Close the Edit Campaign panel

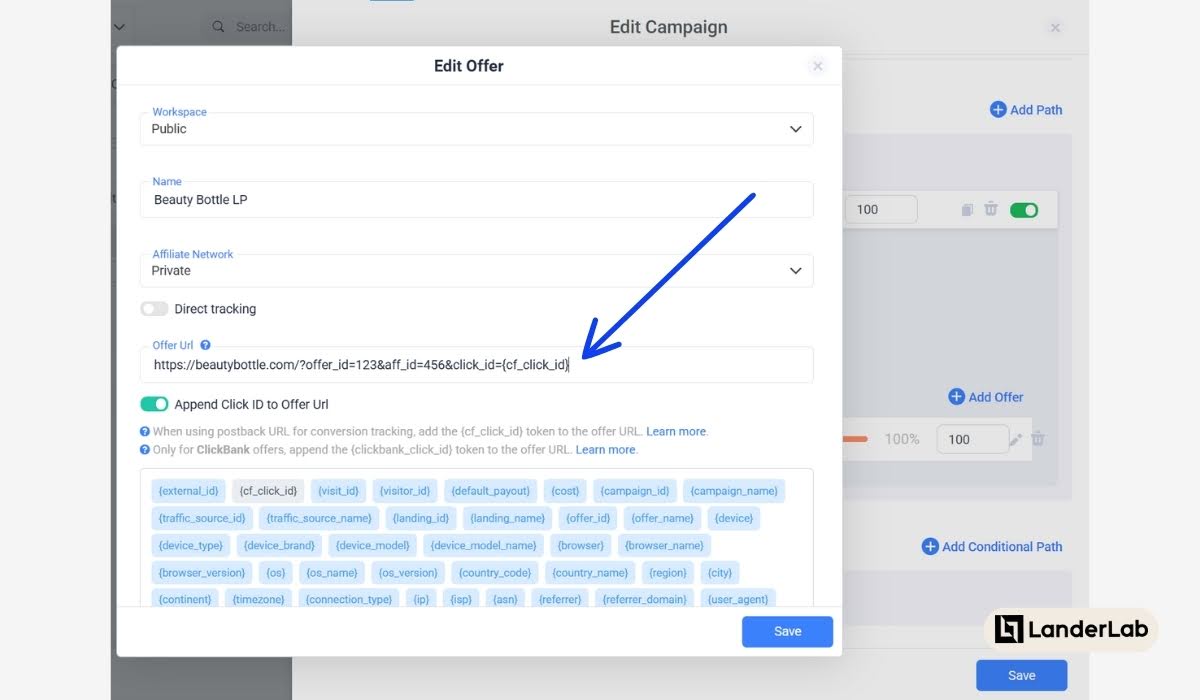tap(1055, 28)
